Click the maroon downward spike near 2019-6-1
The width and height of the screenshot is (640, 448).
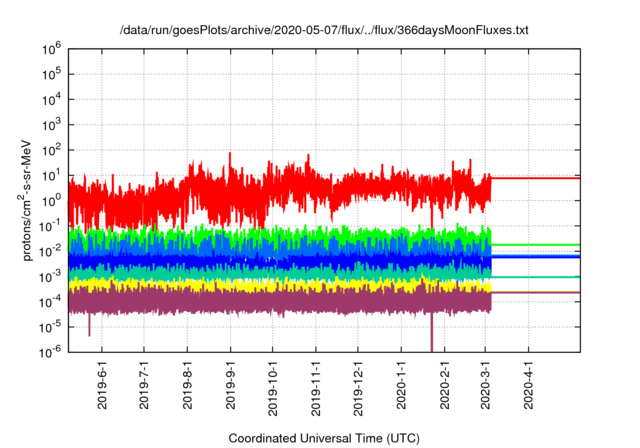click(x=89, y=325)
